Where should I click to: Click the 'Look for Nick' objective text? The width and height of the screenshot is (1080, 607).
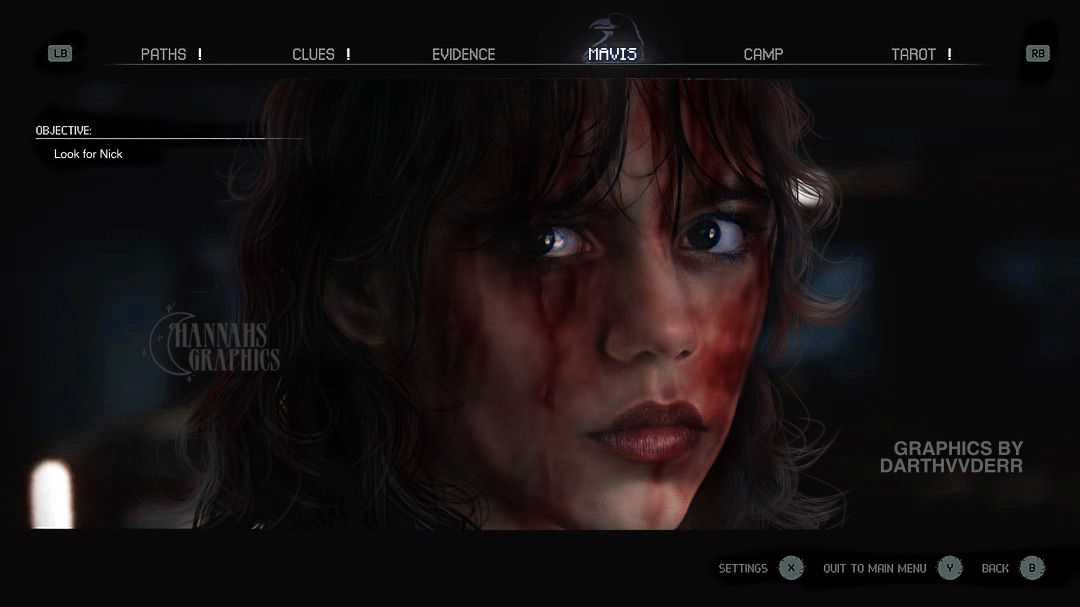[x=88, y=154]
